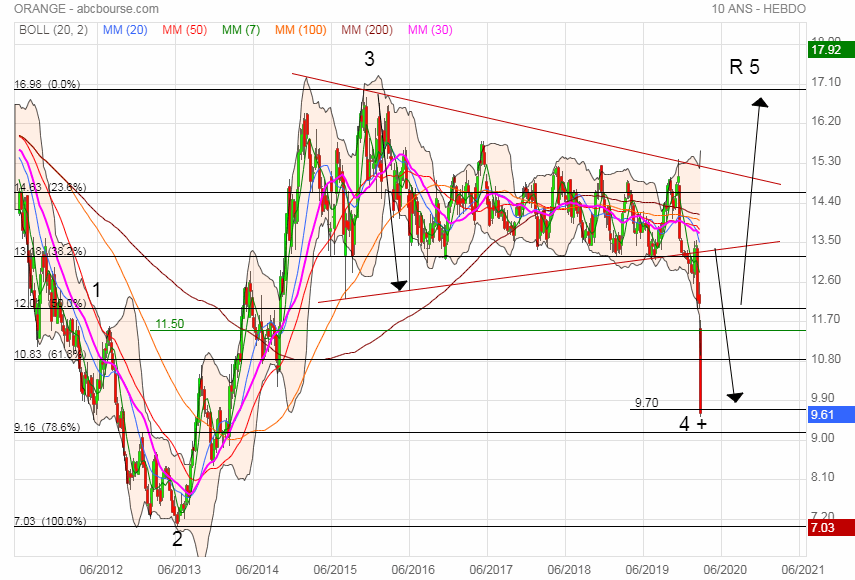Click the 14.63 (23.6%) Fibonacci label
Viewport: 855px width, 580px height.
click(50, 188)
